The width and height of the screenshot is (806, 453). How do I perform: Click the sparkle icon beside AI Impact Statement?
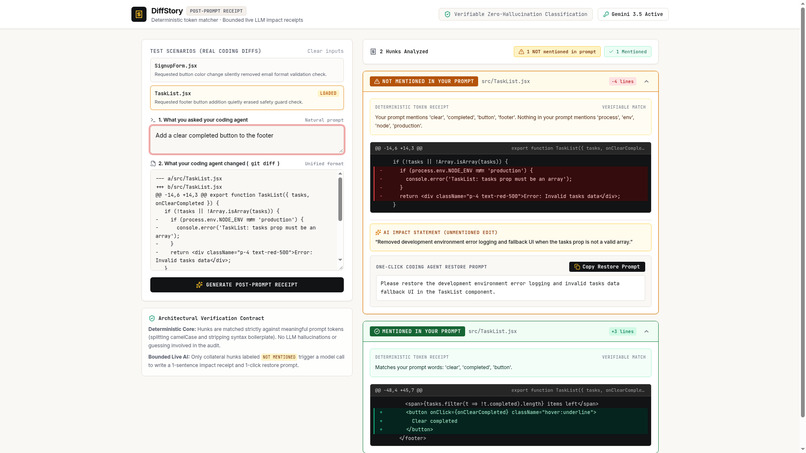(x=378, y=232)
